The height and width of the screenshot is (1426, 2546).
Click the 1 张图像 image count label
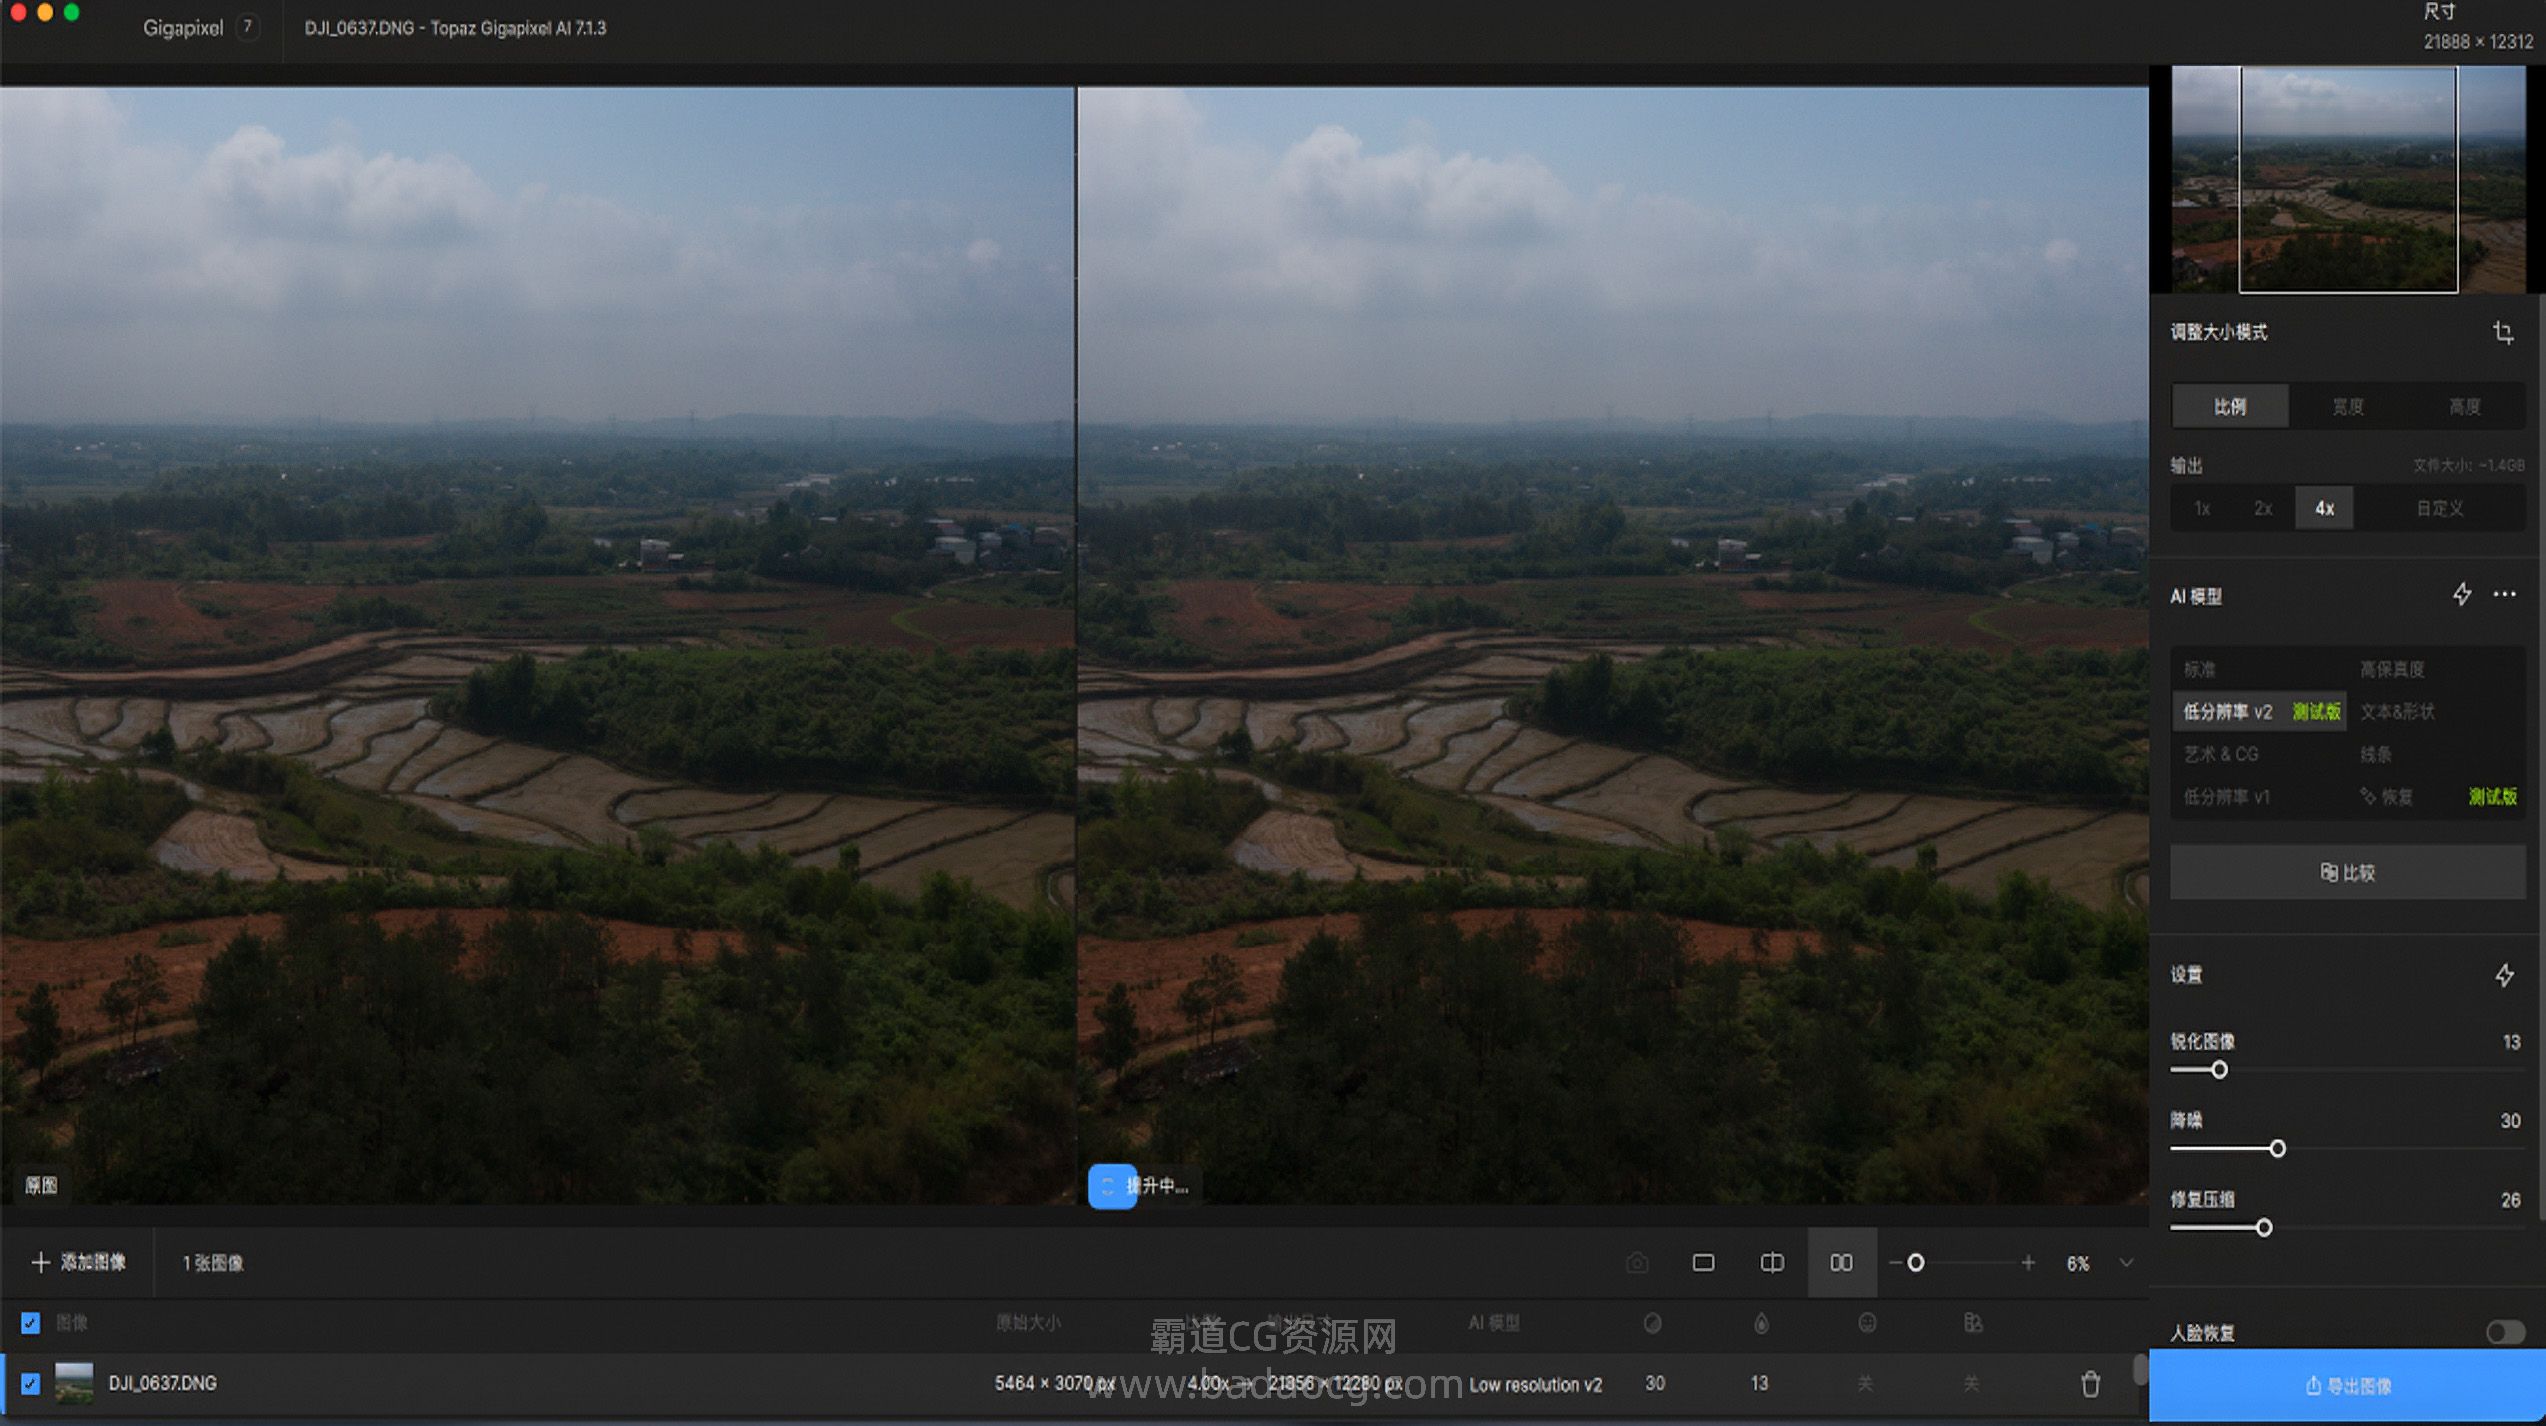[213, 1264]
